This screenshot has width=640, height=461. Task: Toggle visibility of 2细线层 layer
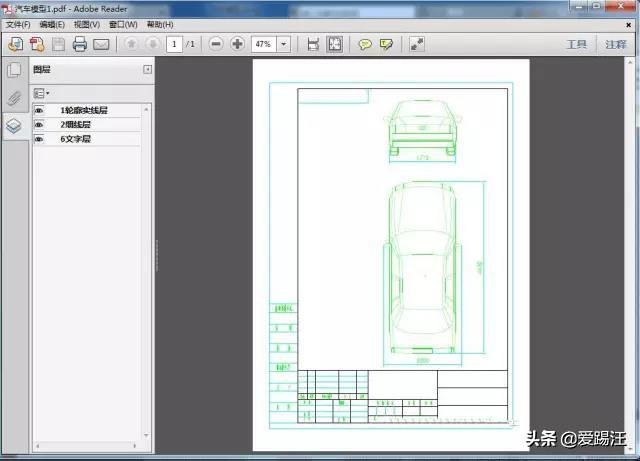coord(40,125)
